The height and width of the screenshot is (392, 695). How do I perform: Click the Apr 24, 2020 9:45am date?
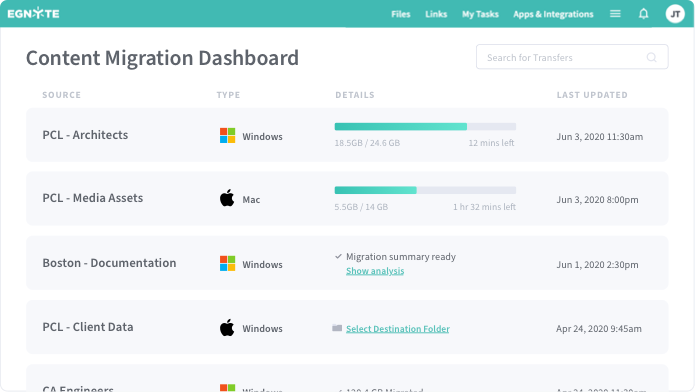coord(599,329)
